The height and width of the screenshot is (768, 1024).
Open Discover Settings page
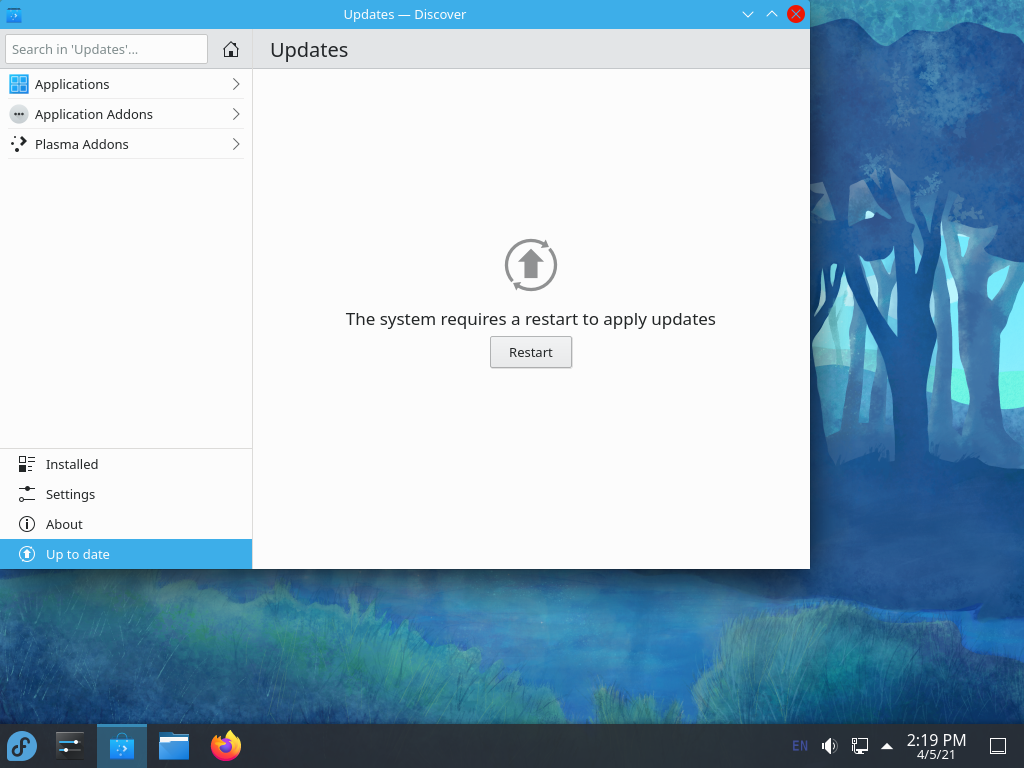tap(126, 494)
